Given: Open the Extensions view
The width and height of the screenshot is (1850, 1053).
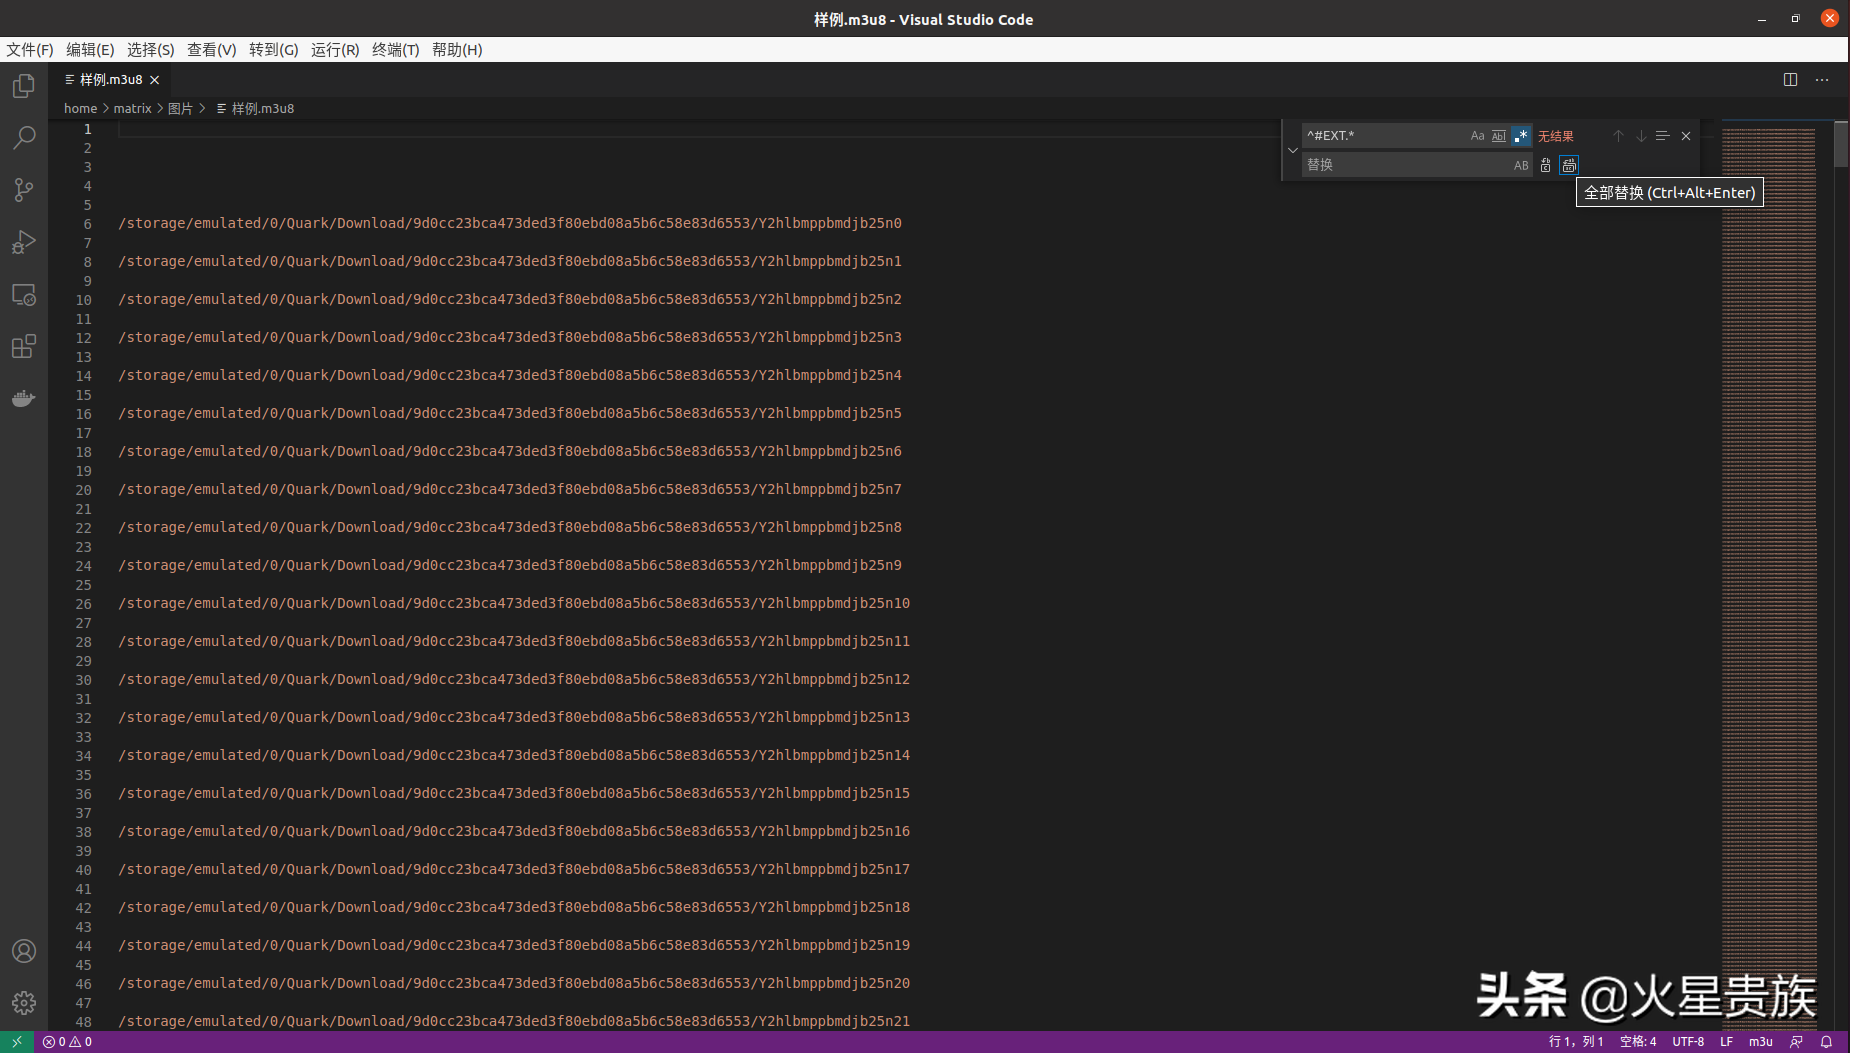Looking at the screenshot, I should click(x=24, y=347).
